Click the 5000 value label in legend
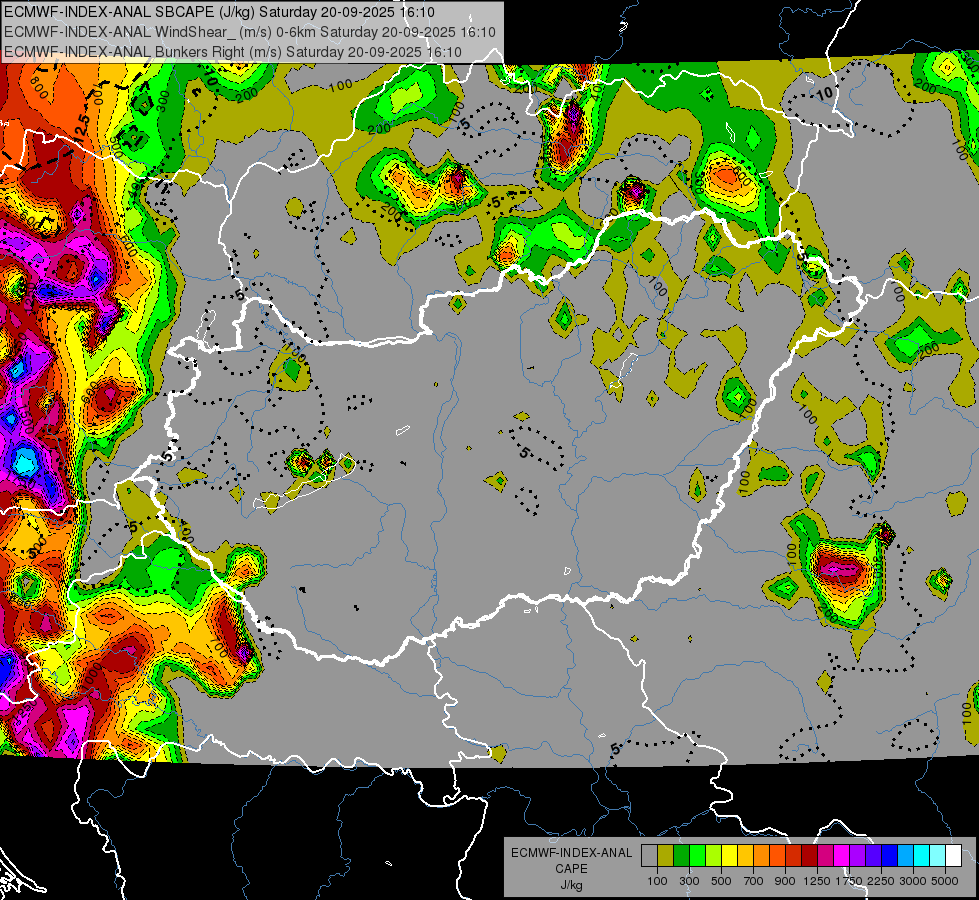979x900 pixels. (x=945, y=880)
